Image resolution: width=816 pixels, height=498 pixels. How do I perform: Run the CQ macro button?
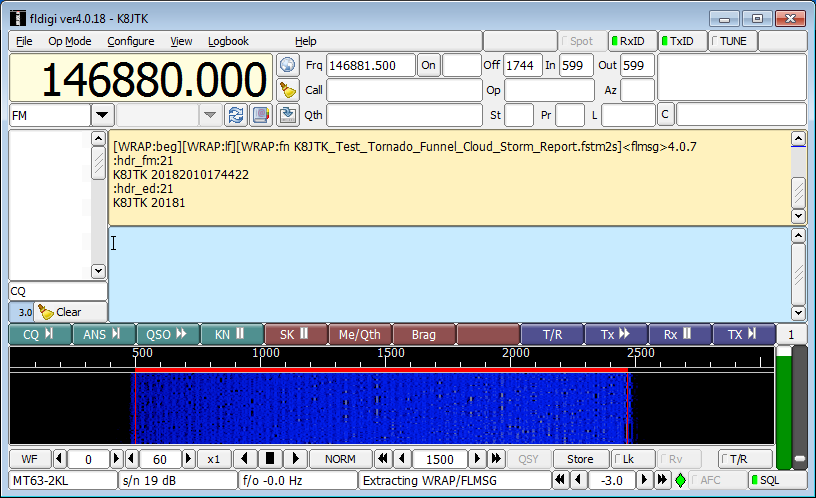[x=40, y=334]
